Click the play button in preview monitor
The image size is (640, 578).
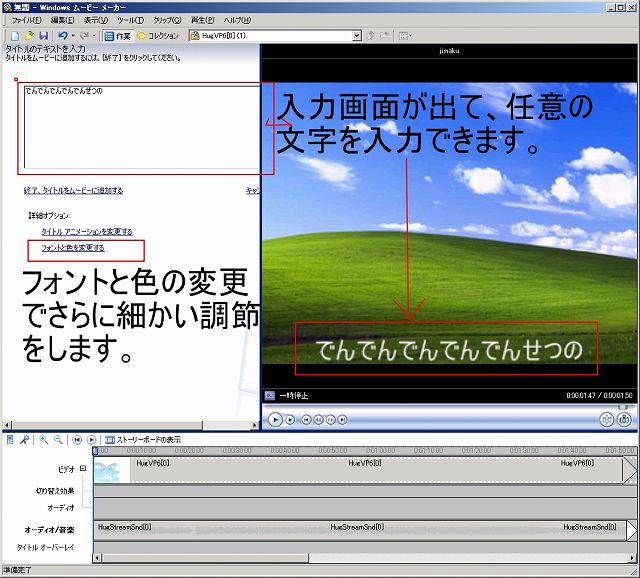tap(276, 419)
